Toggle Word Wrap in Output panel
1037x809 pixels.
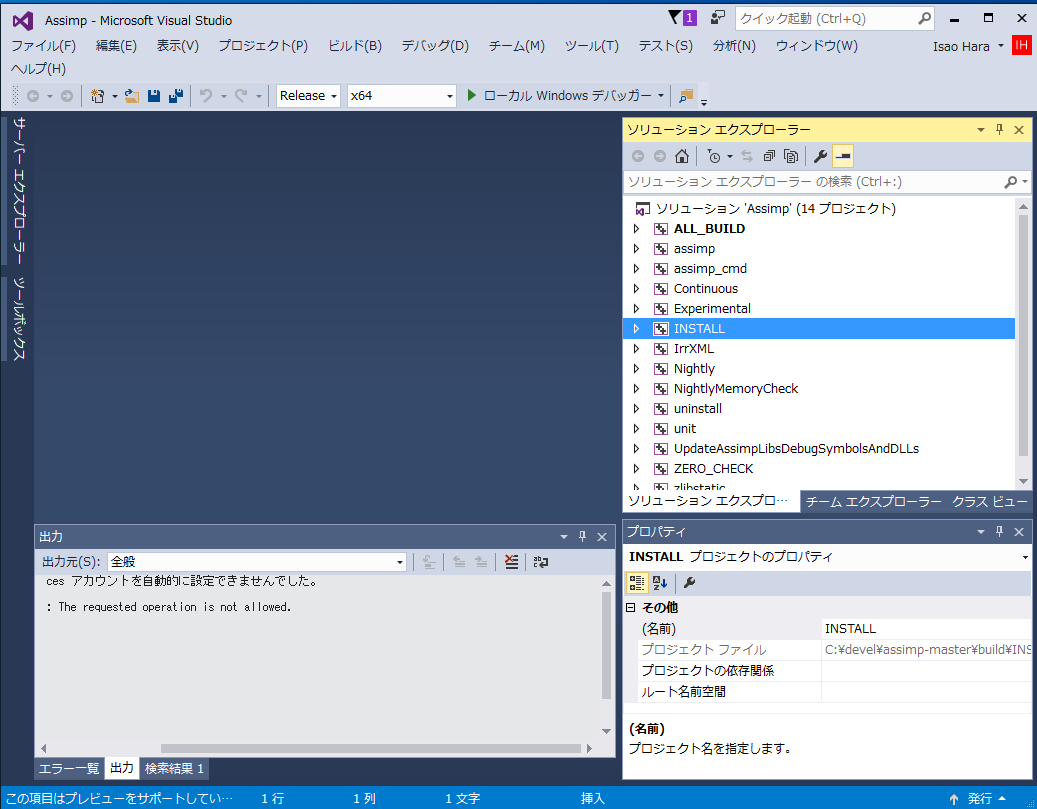point(541,562)
